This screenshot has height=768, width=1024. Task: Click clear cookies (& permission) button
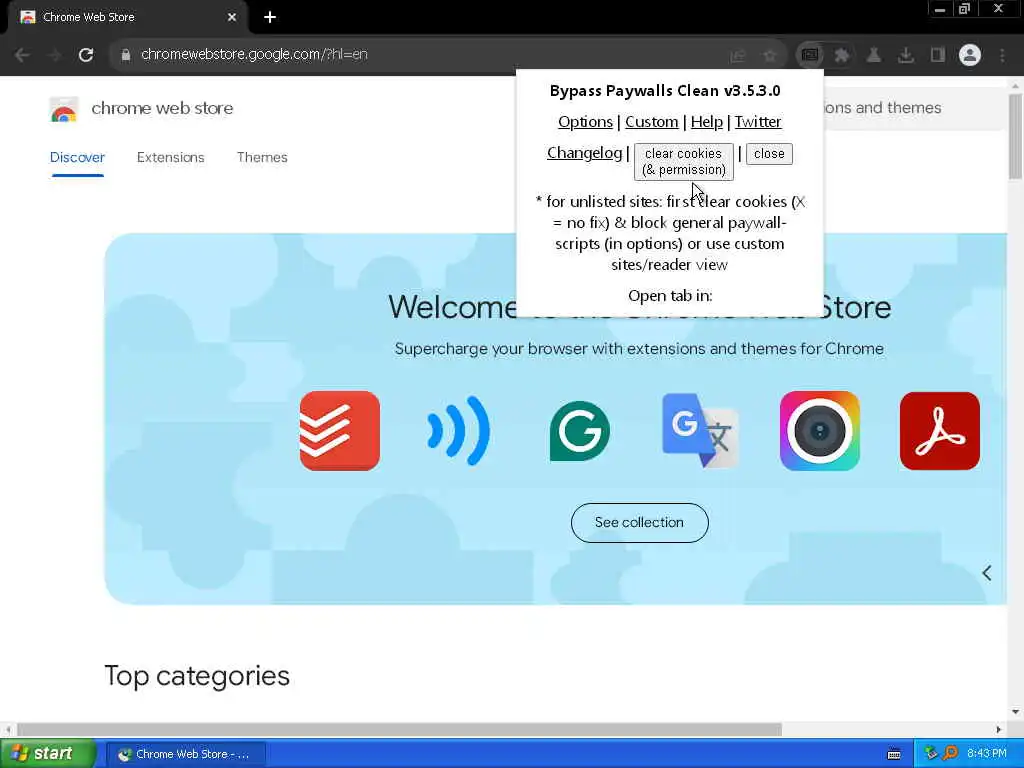click(x=684, y=161)
